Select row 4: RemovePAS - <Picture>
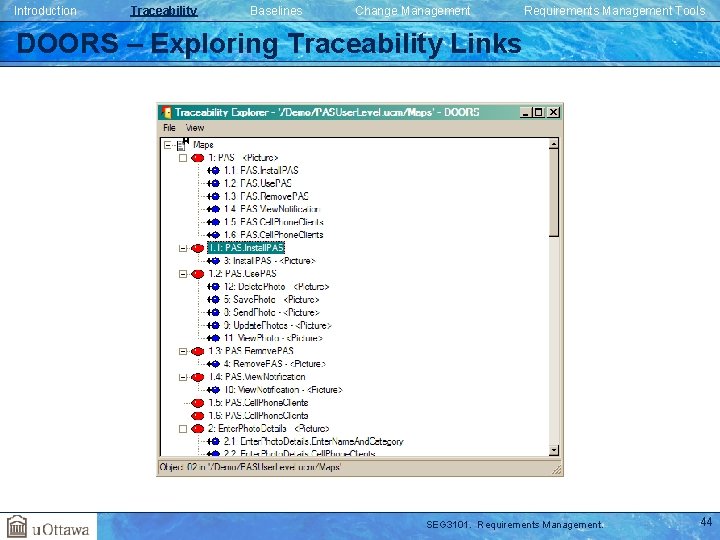Screen dimensions: 720x540 [x=275, y=364]
